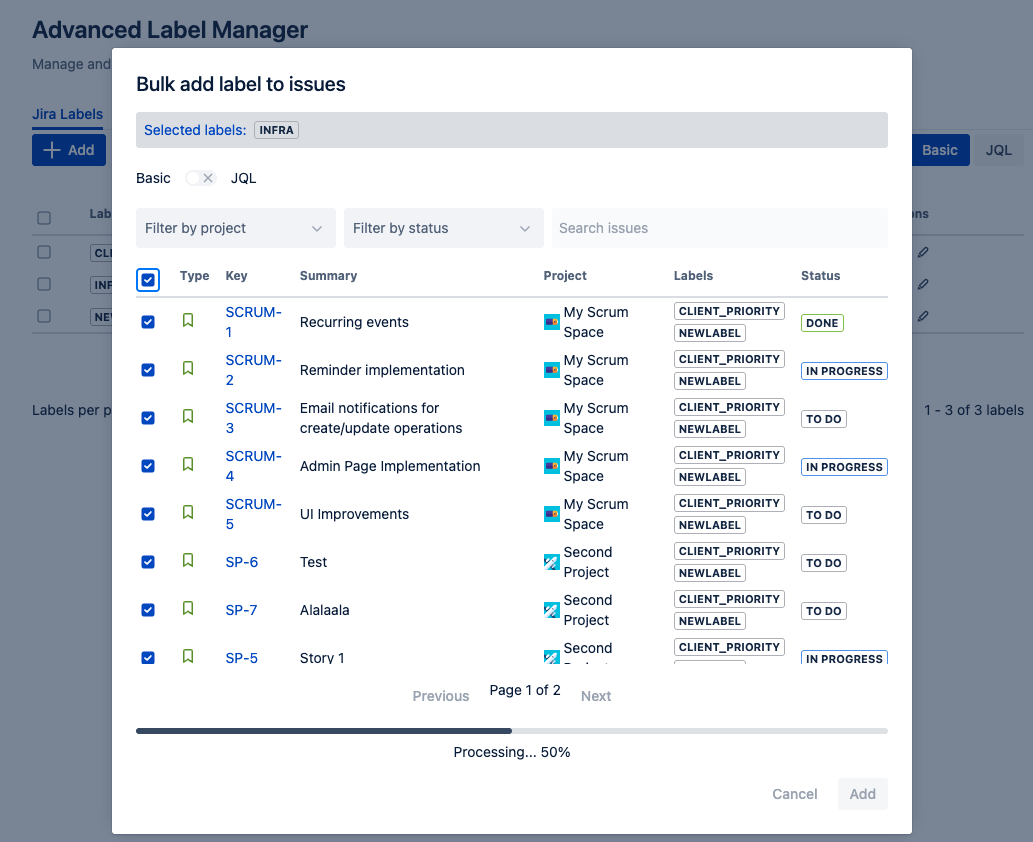The width and height of the screenshot is (1033, 842).
Task: Uncheck the select-all checkbox in the table header
Action: click(x=148, y=280)
